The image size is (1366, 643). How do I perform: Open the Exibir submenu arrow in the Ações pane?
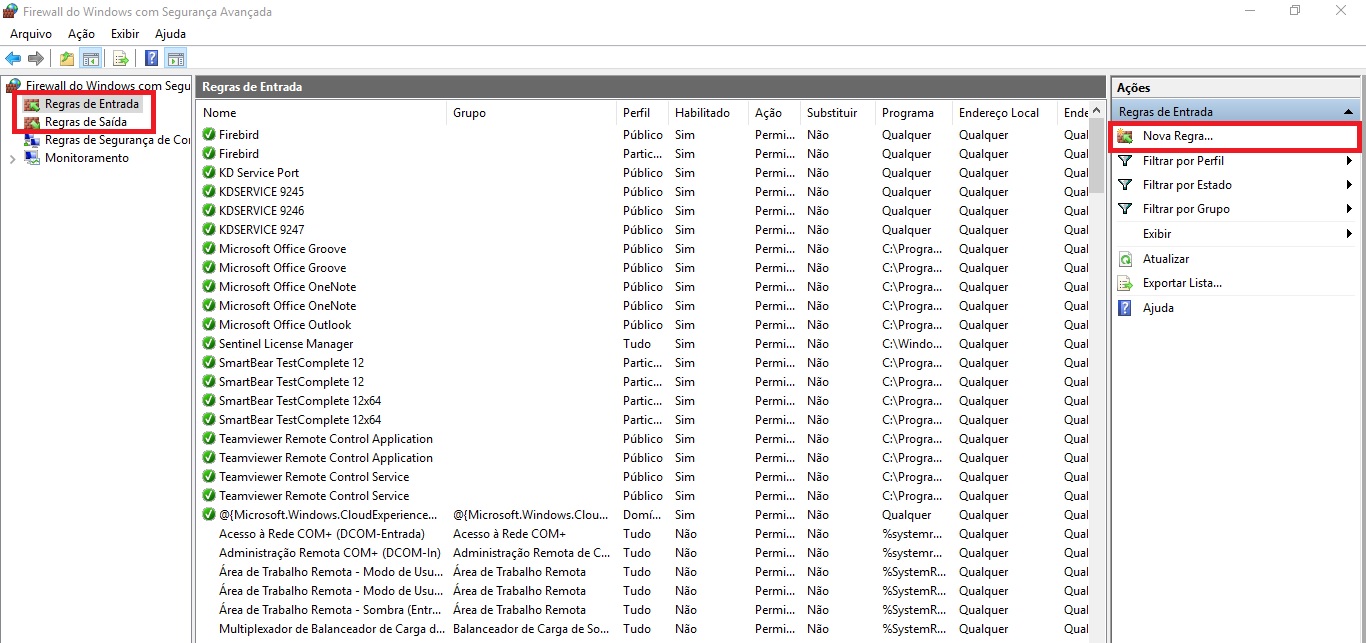(1349, 234)
